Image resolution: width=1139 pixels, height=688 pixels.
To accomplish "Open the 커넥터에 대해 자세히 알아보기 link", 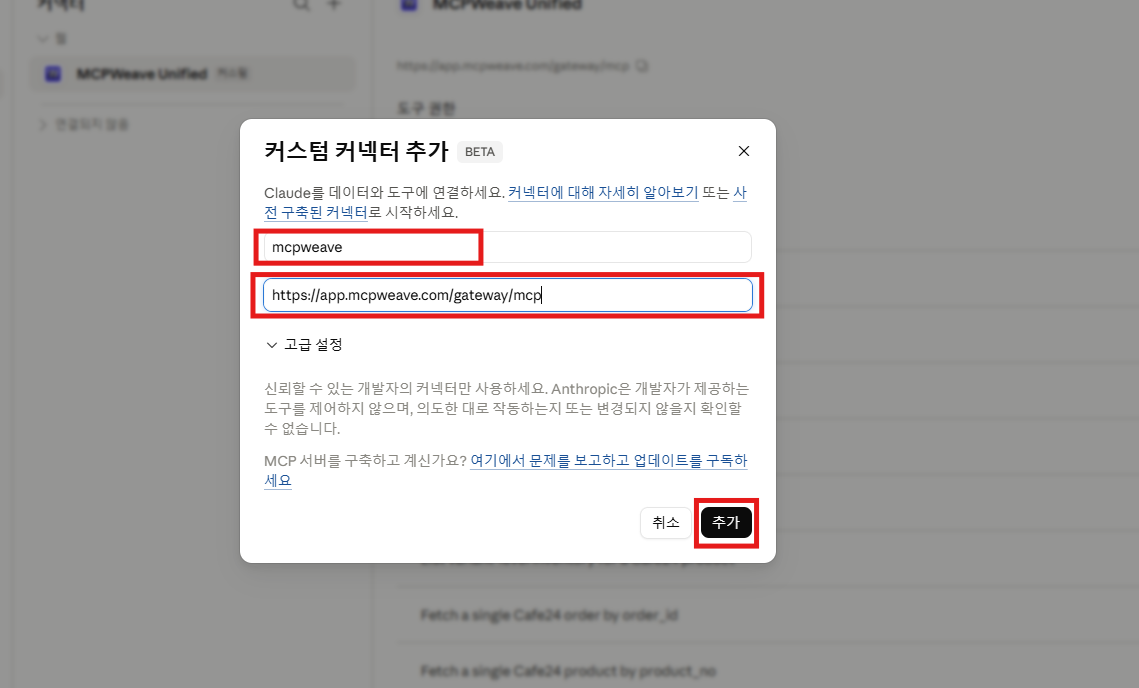I will tap(603, 193).
